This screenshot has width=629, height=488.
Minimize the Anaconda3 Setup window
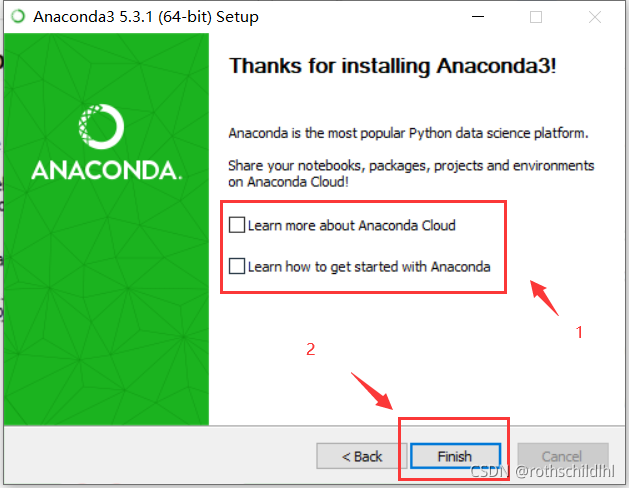[478, 17]
